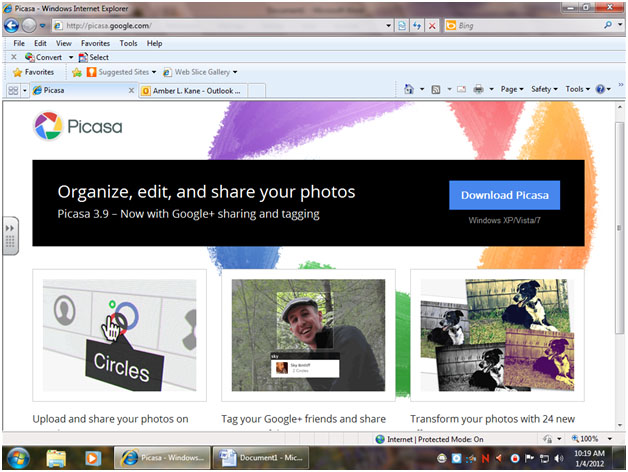
Task: Click the Select toolbar button
Action: pyautogui.click(x=94, y=57)
